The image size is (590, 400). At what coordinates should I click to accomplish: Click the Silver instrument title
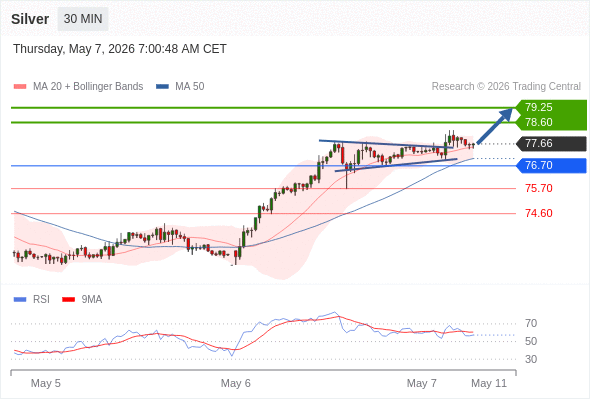(x=30, y=19)
